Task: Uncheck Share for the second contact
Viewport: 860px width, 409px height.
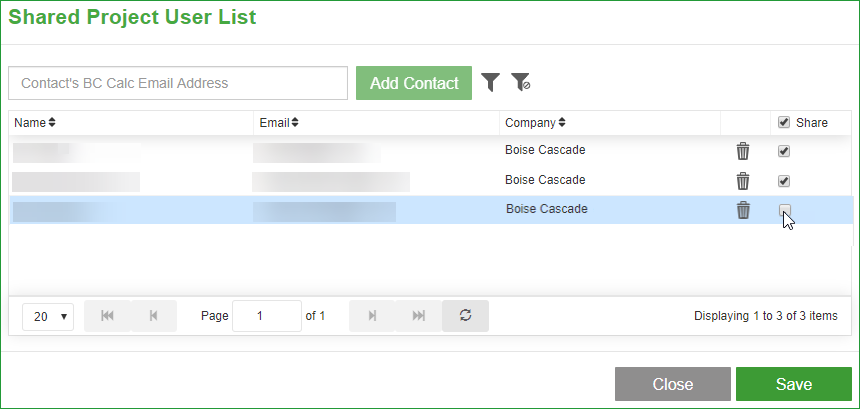Action: point(784,181)
